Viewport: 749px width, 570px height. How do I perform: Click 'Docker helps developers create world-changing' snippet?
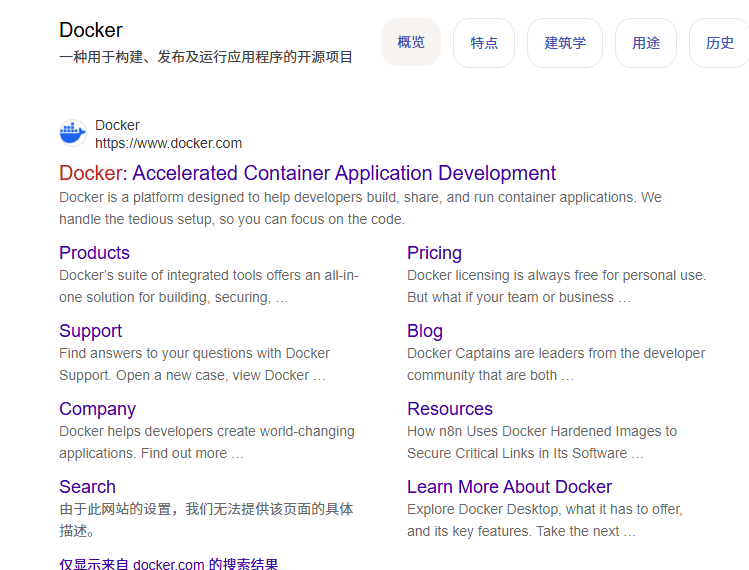click(207, 442)
